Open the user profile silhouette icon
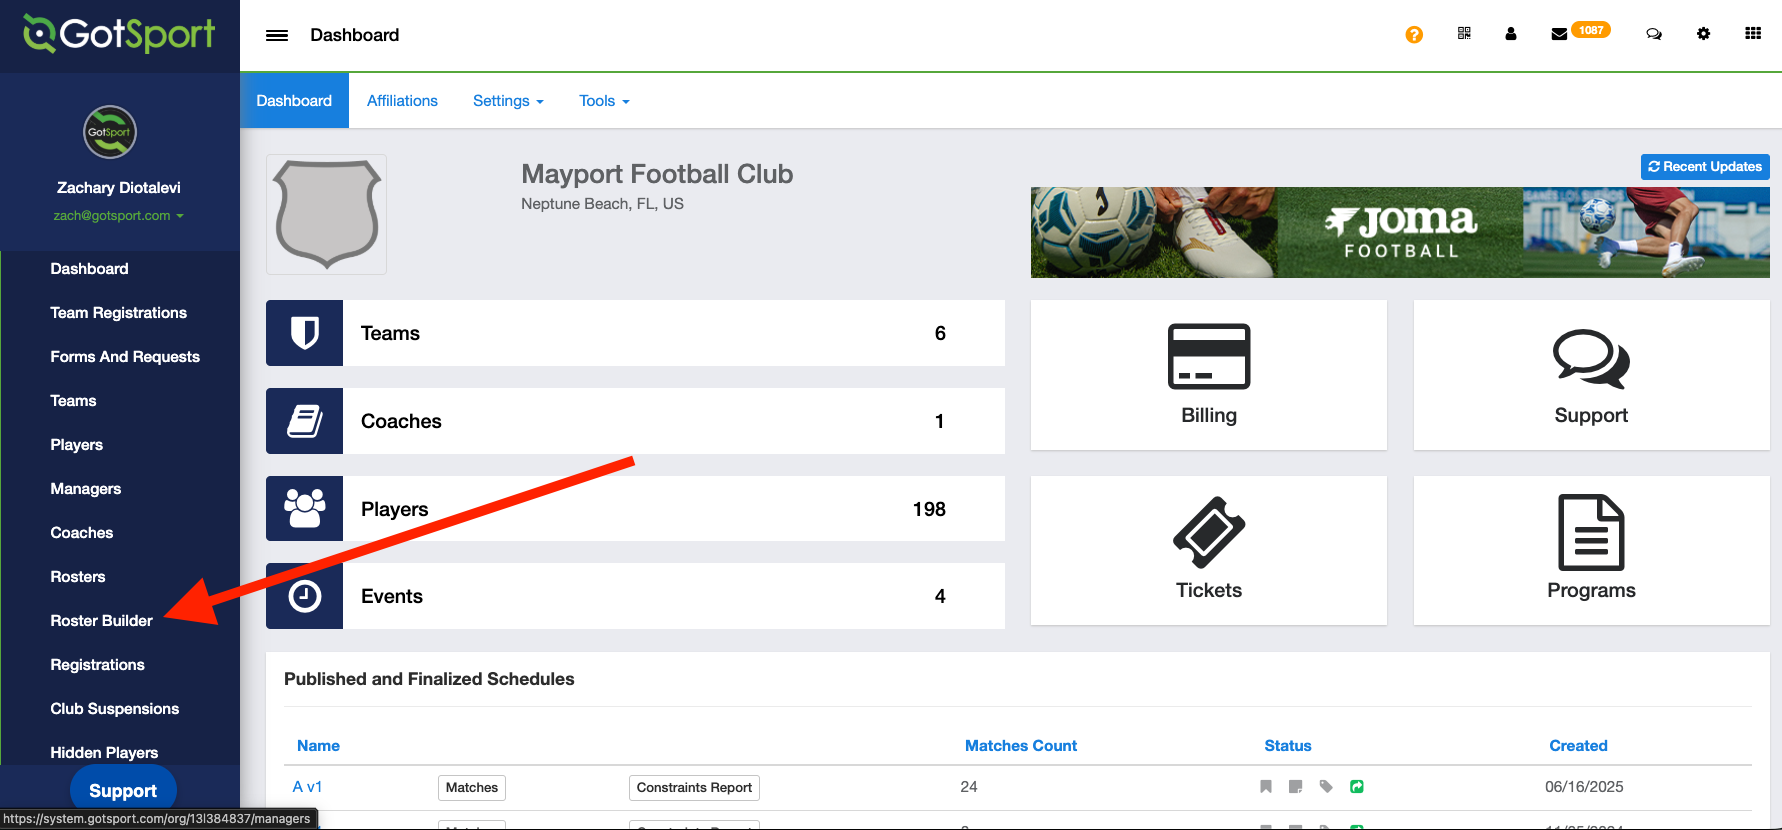1782x830 pixels. (x=1511, y=34)
